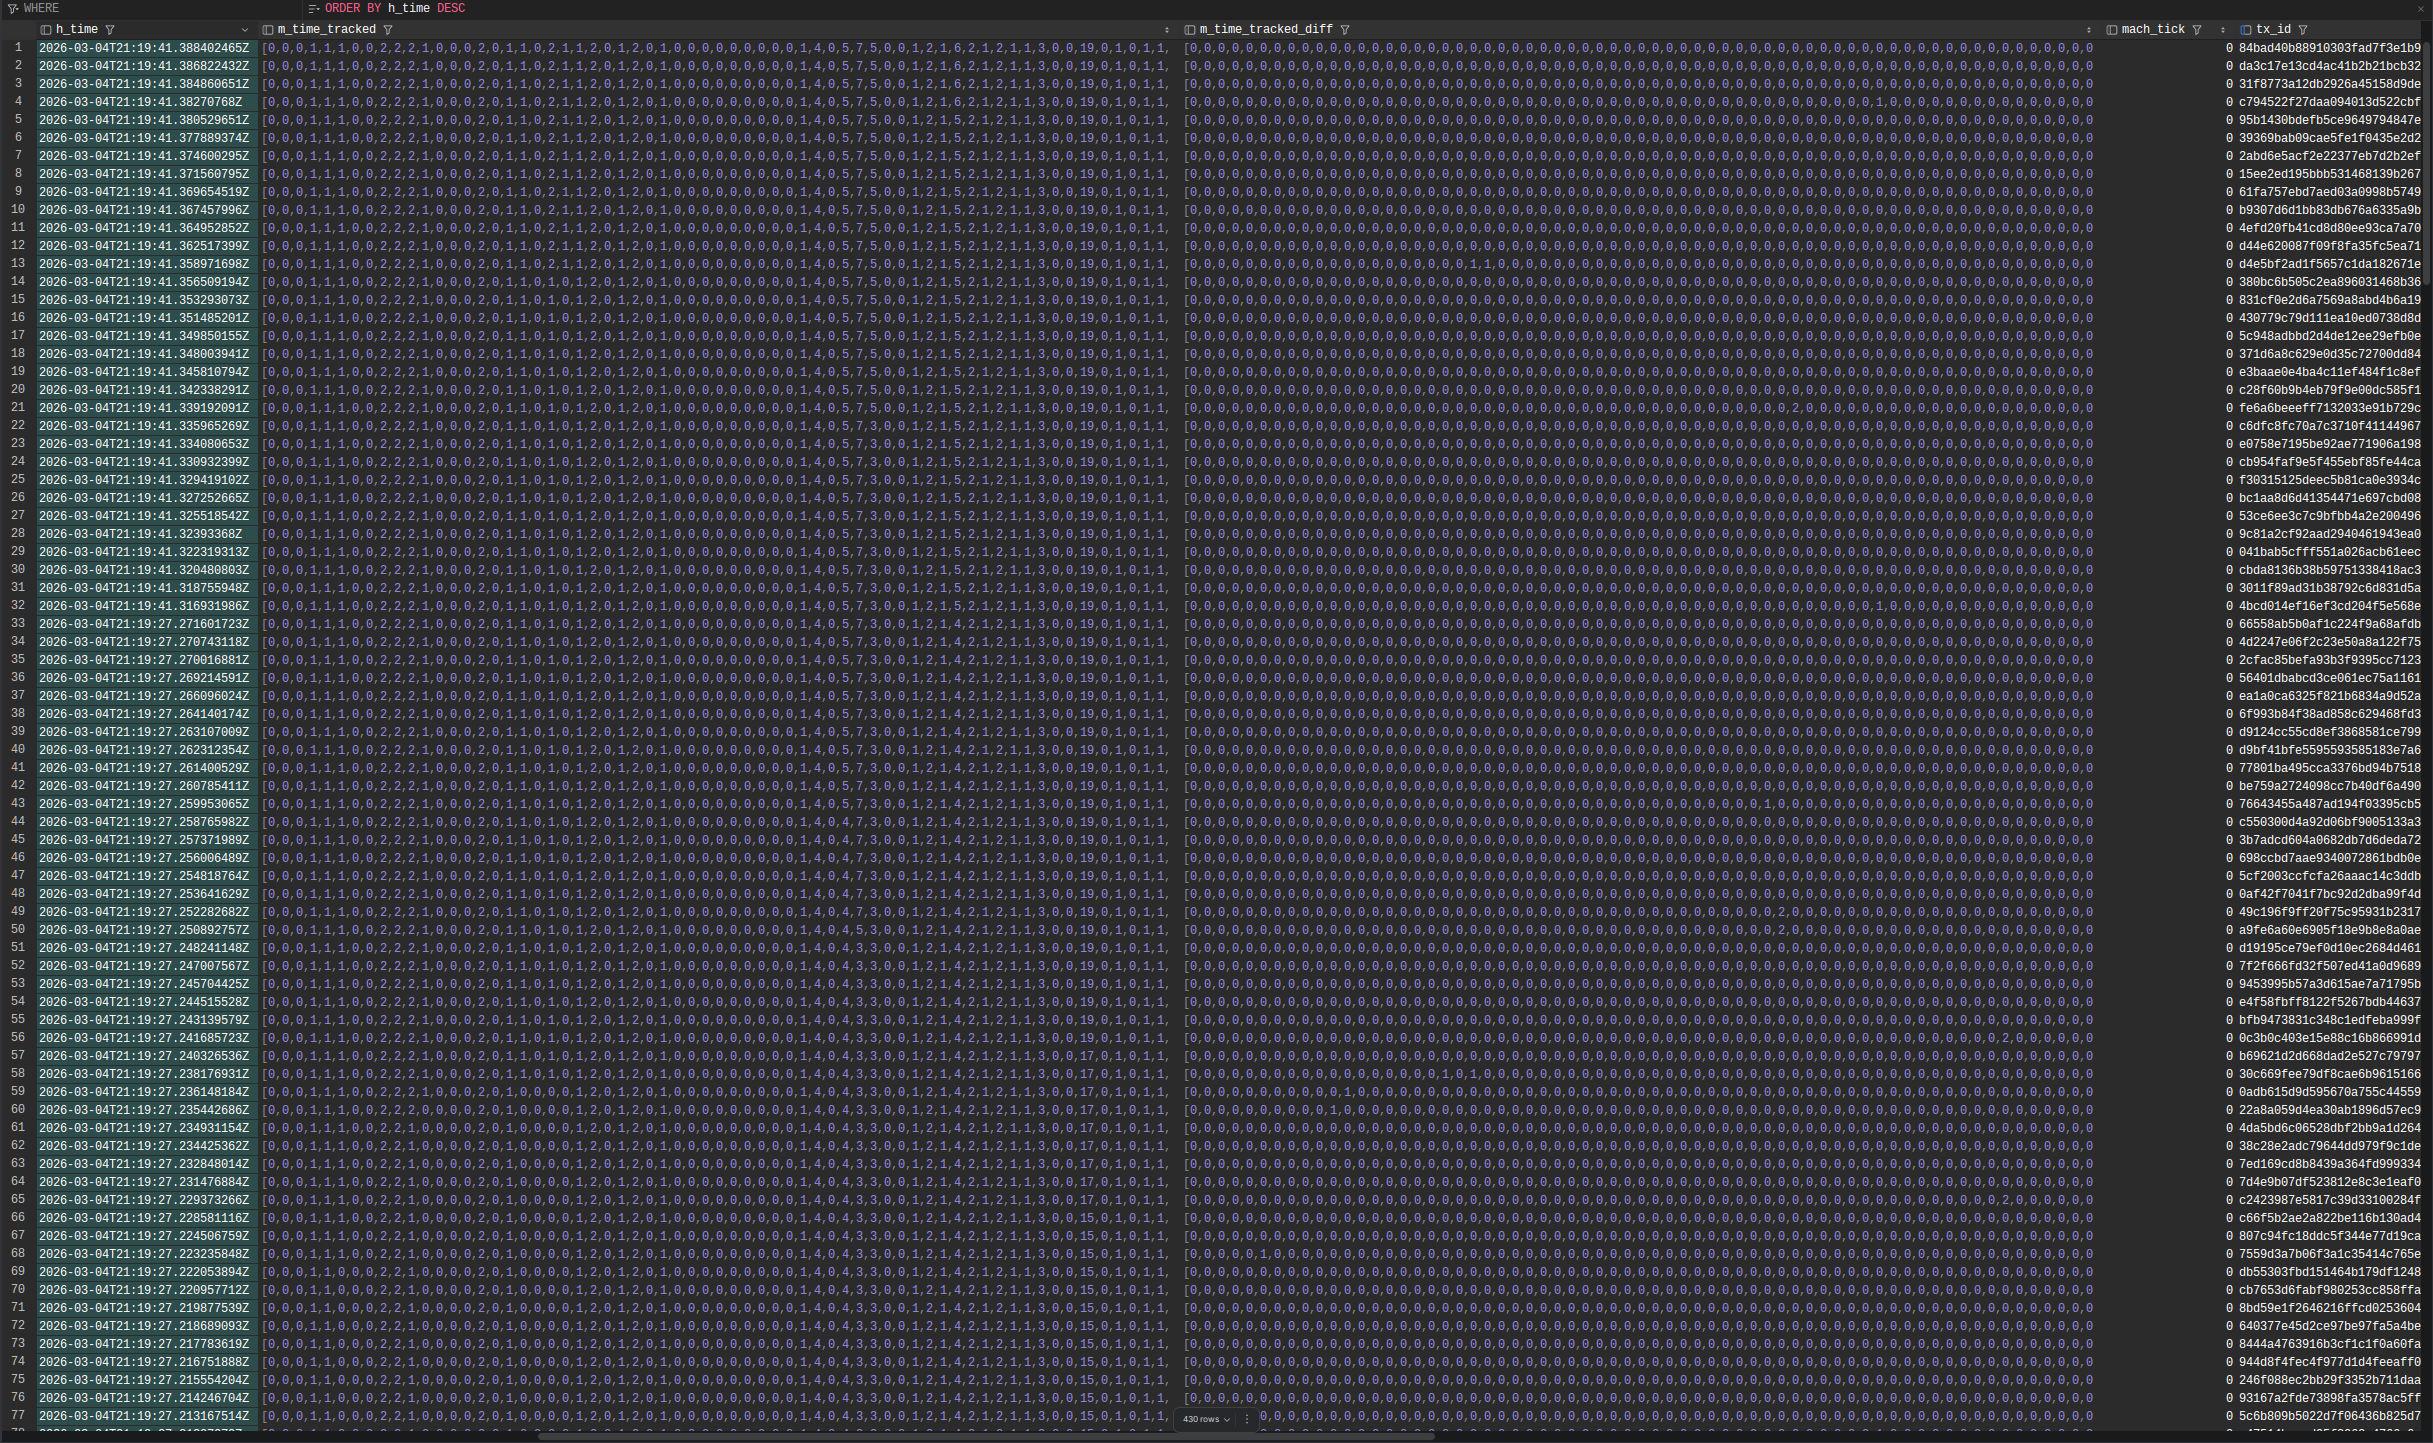Click the column type icon beside h_time

pos(48,29)
